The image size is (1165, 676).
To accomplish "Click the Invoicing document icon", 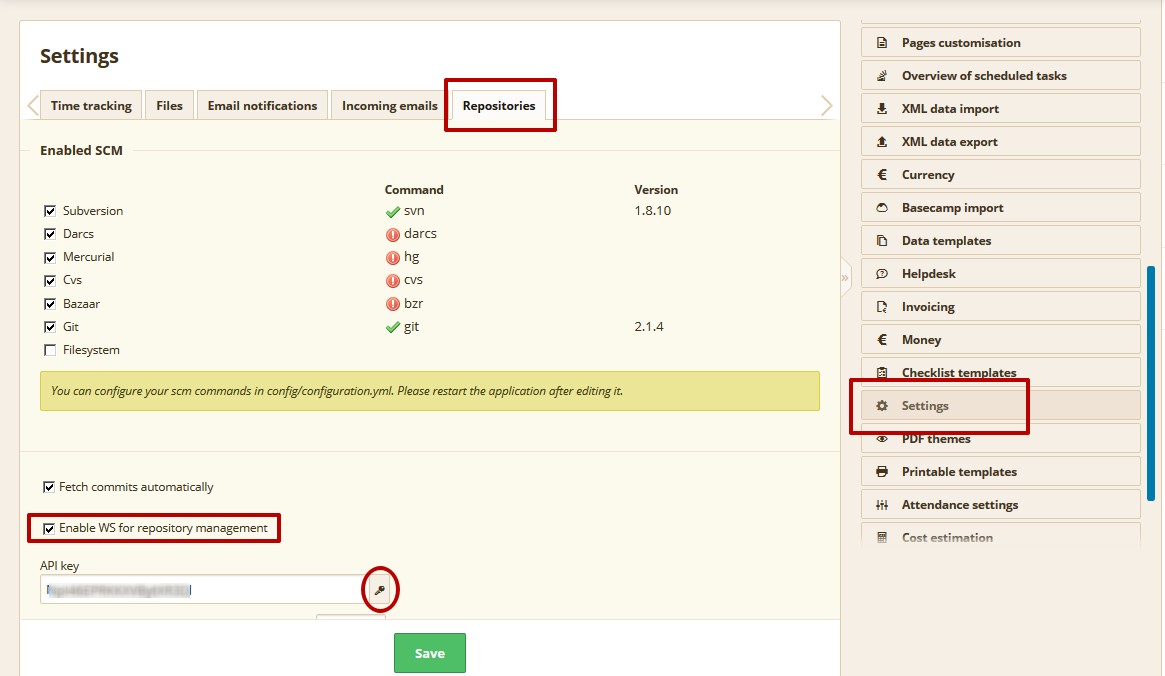I will (881, 305).
